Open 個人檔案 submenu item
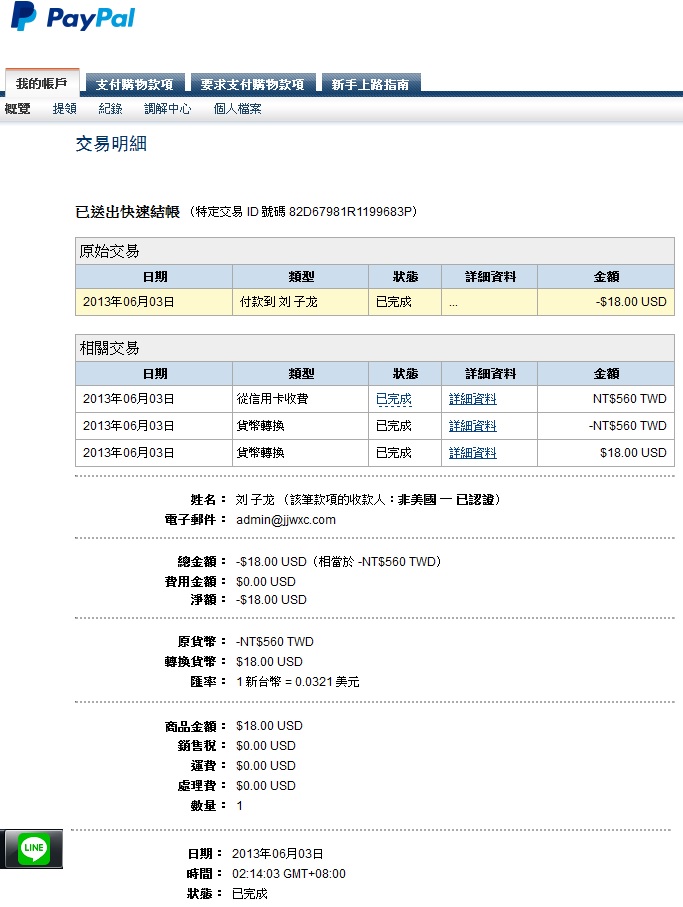This screenshot has height=907, width=683. point(238,109)
